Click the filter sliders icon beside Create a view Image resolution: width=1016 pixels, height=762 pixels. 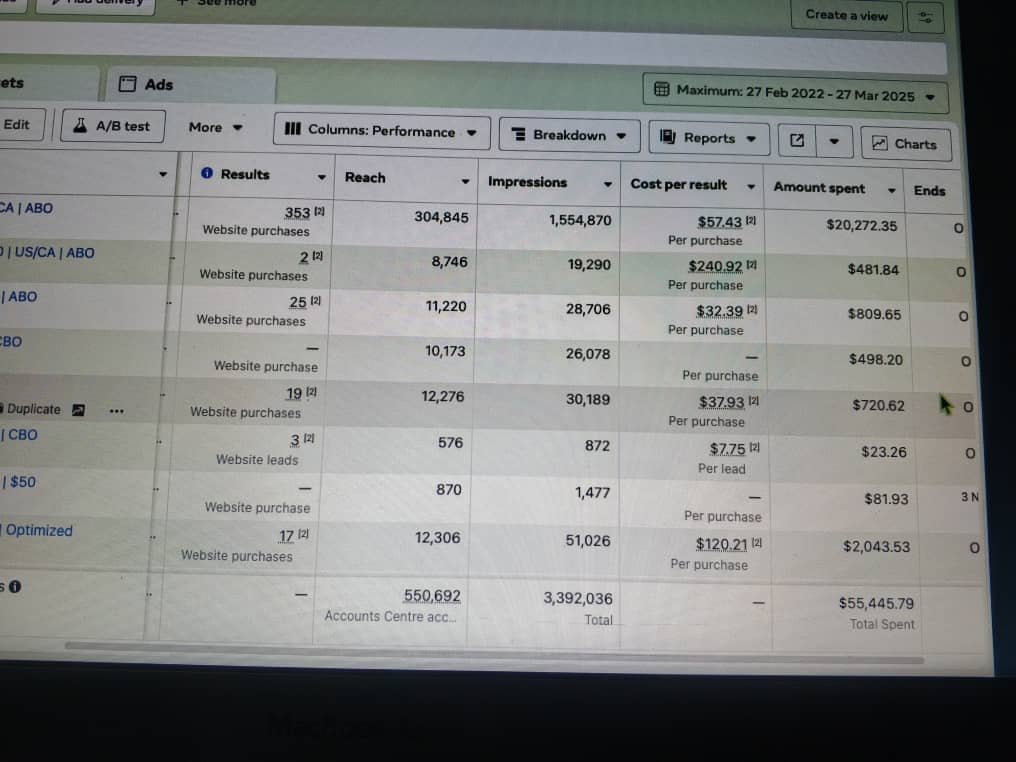[x=925, y=17]
